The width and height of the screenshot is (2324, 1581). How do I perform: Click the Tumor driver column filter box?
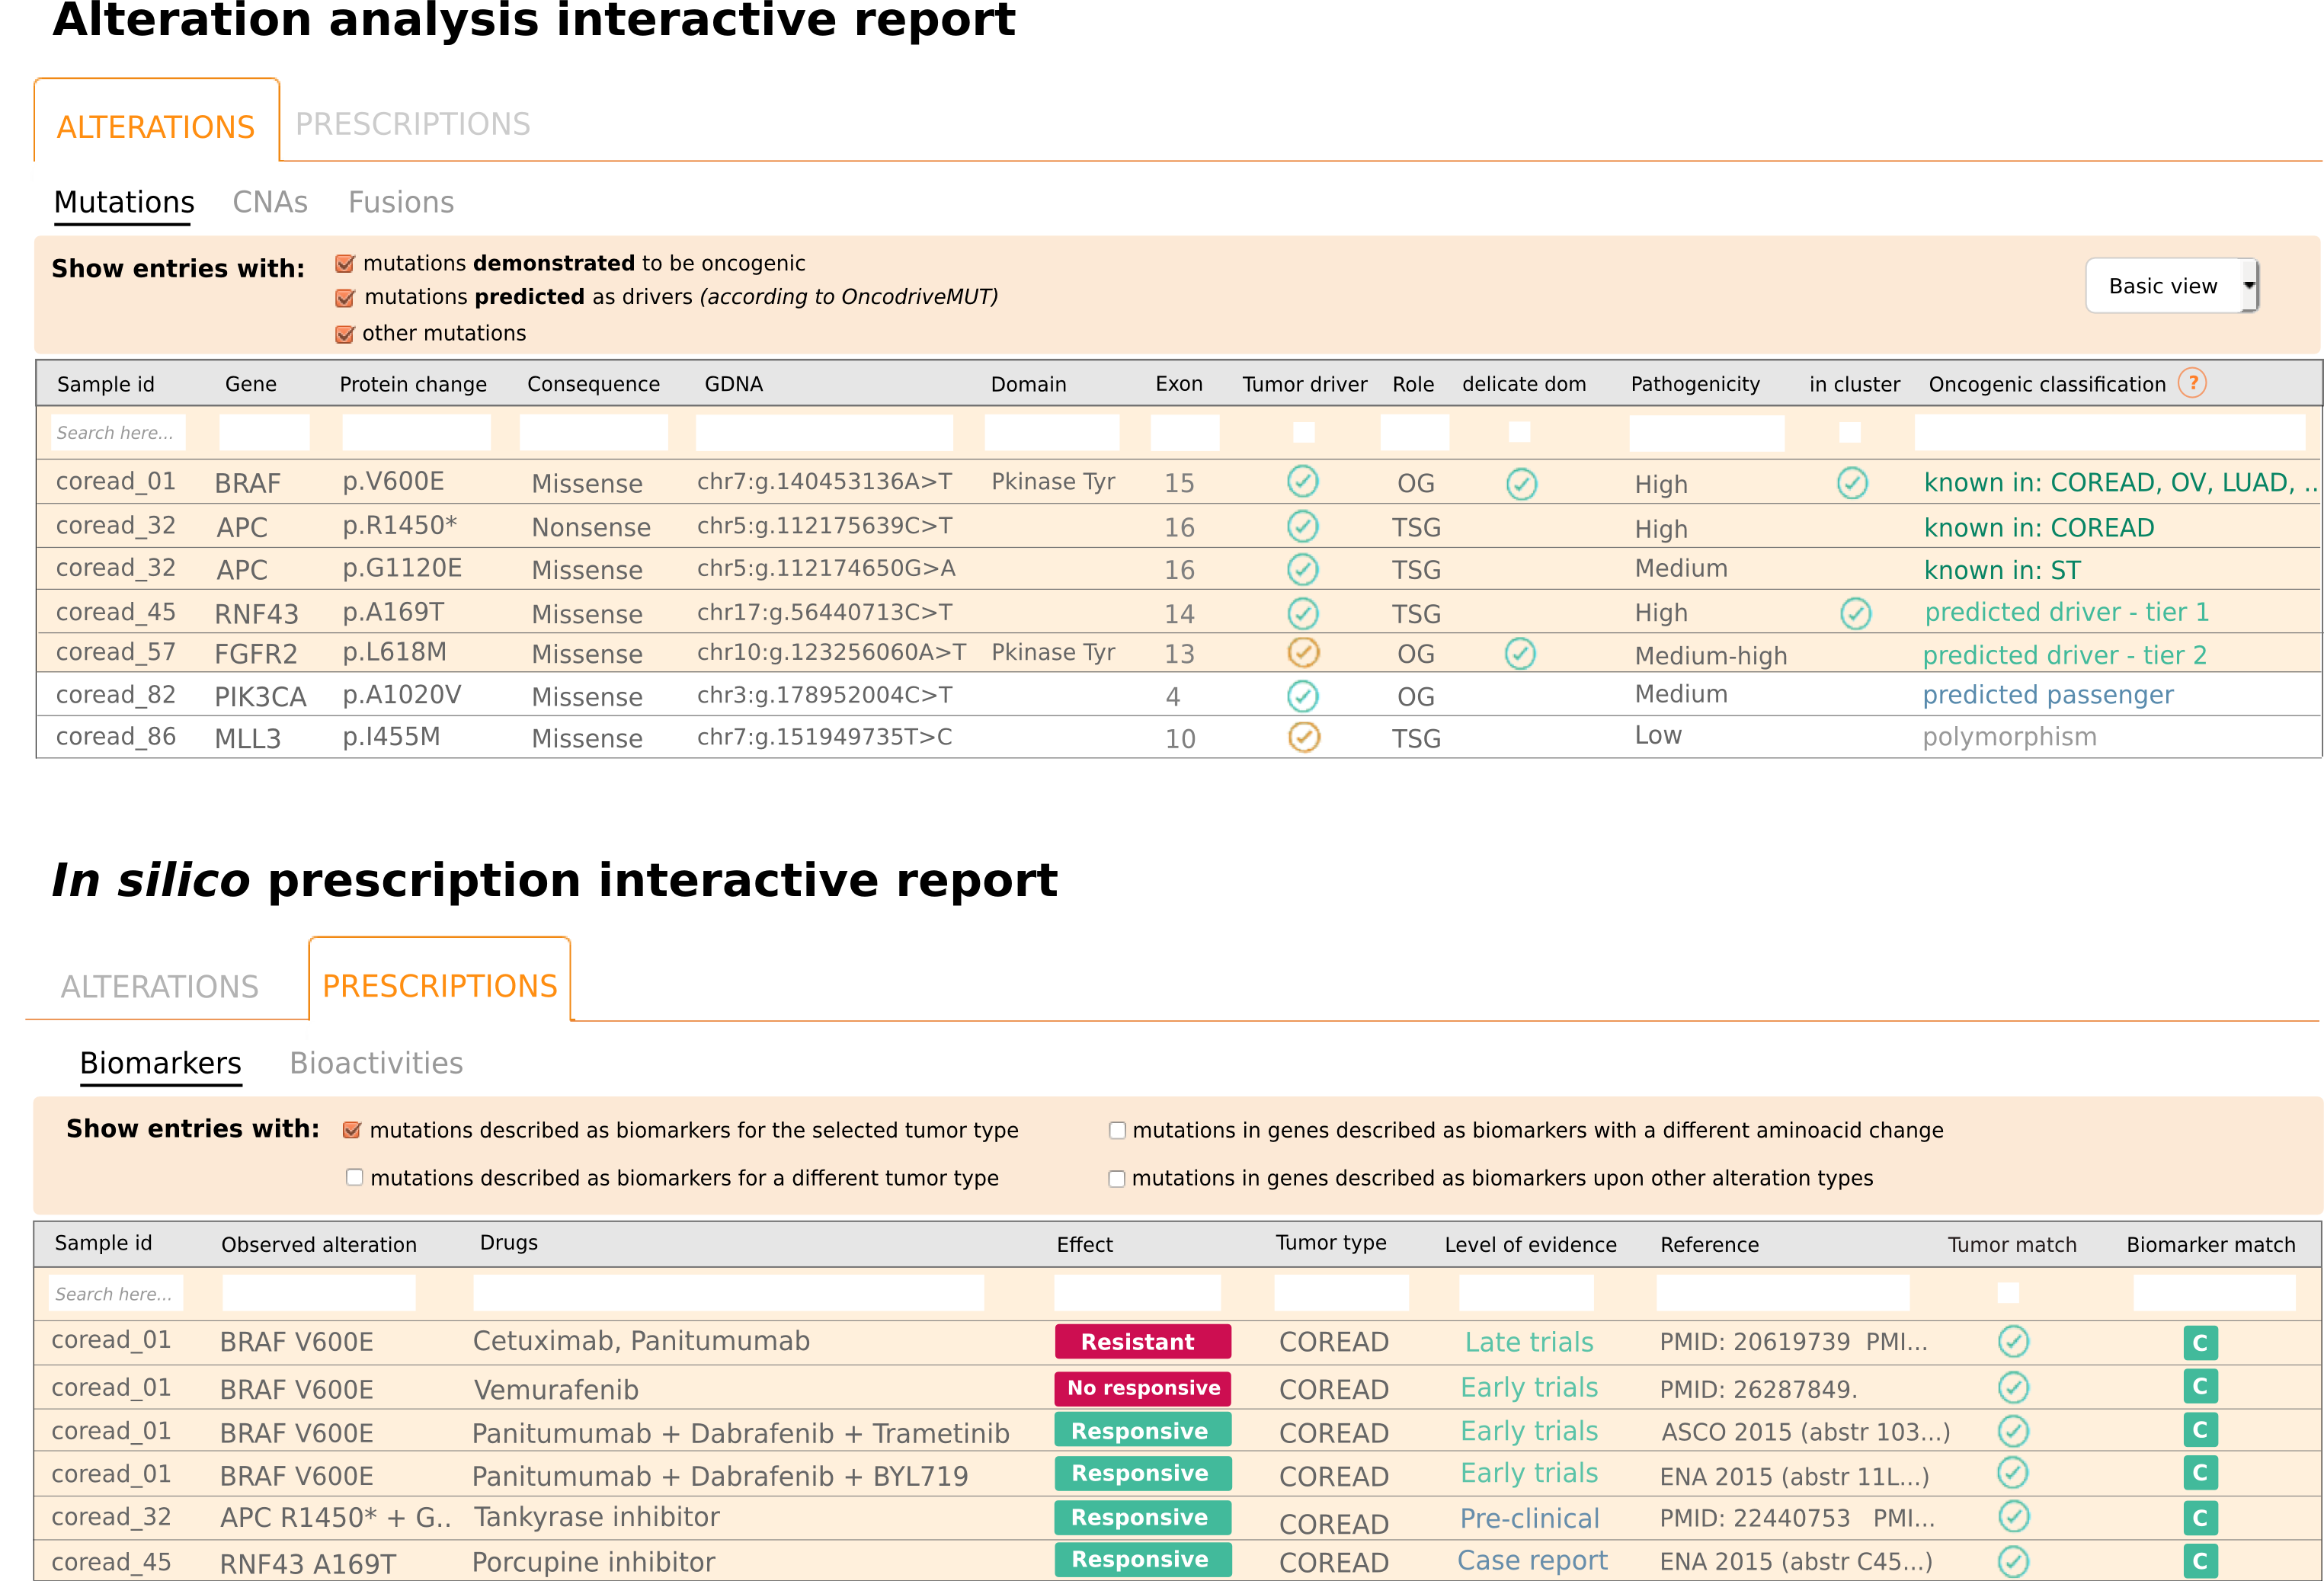1303,432
